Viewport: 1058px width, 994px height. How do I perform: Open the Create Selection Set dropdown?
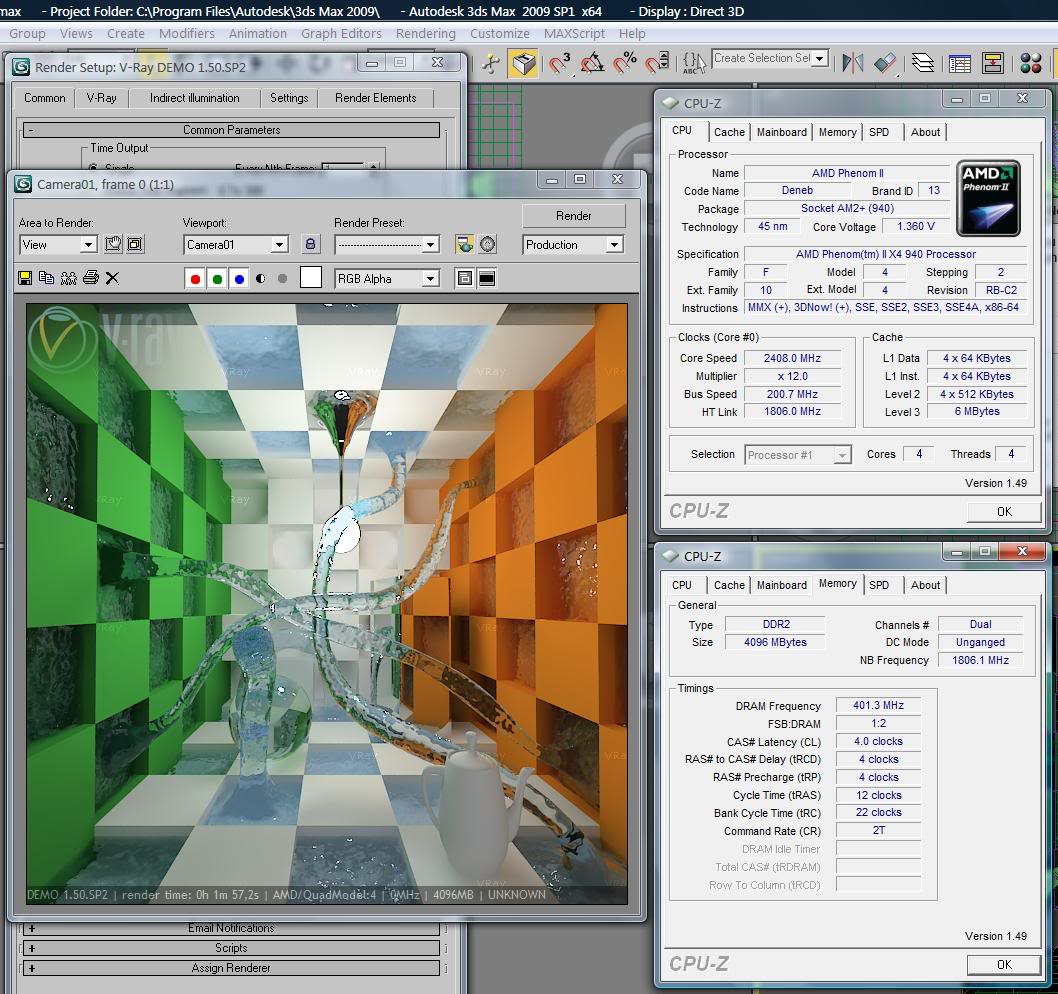click(x=770, y=59)
